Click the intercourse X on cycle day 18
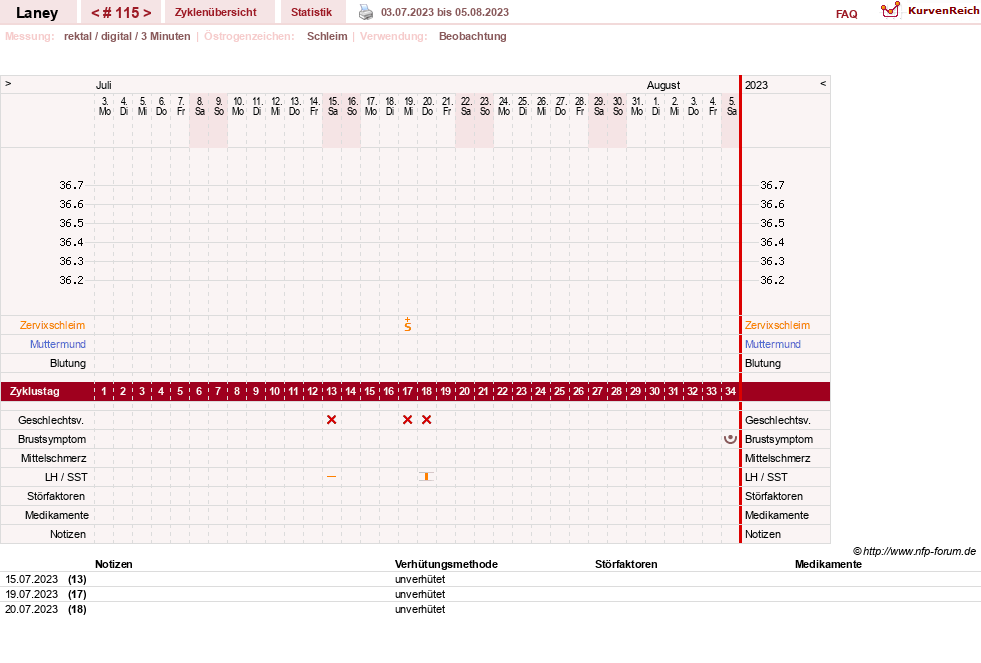The image size is (981, 663). 427,420
